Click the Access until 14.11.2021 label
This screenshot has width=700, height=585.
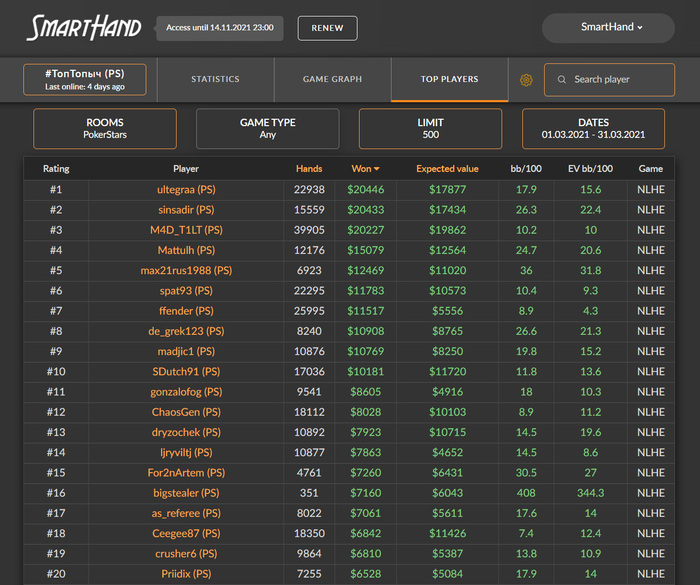[220, 28]
